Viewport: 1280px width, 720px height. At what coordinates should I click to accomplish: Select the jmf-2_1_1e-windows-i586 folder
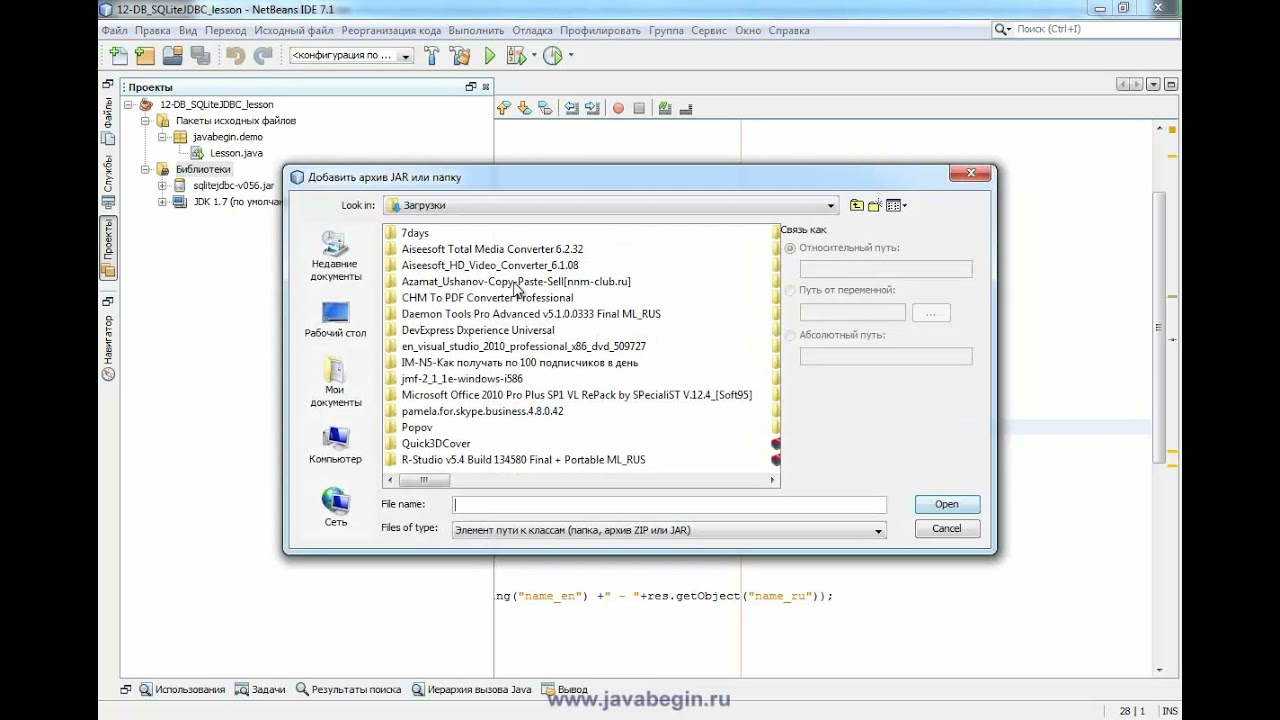(x=461, y=379)
